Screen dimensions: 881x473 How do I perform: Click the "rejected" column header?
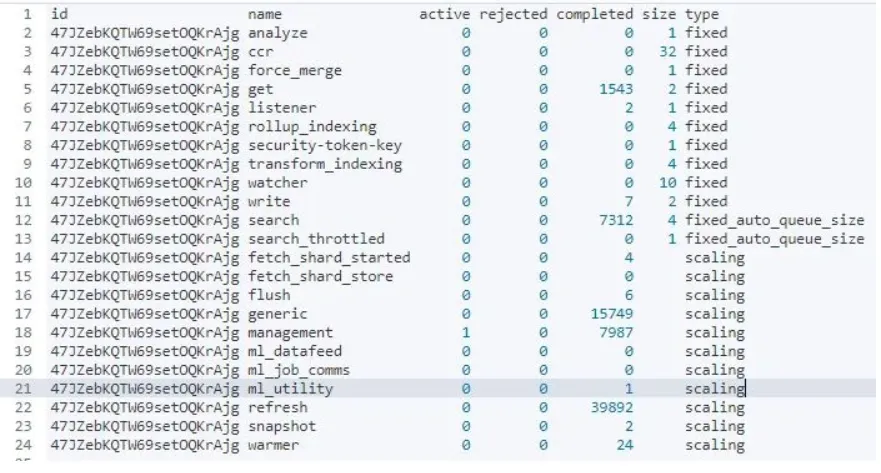(x=513, y=14)
